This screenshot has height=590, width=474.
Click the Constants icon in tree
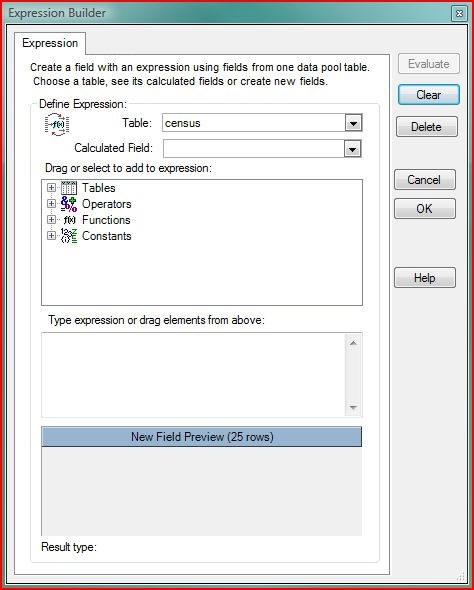(68, 236)
